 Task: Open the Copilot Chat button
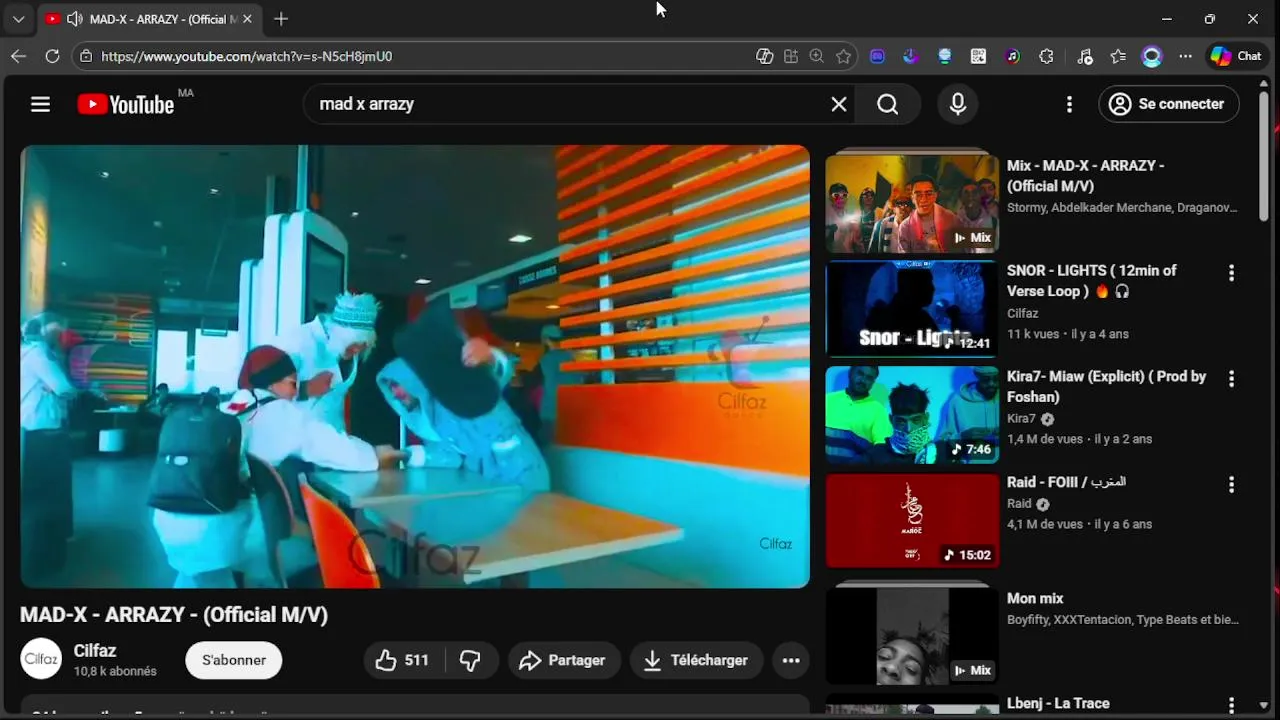point(1237,56)
